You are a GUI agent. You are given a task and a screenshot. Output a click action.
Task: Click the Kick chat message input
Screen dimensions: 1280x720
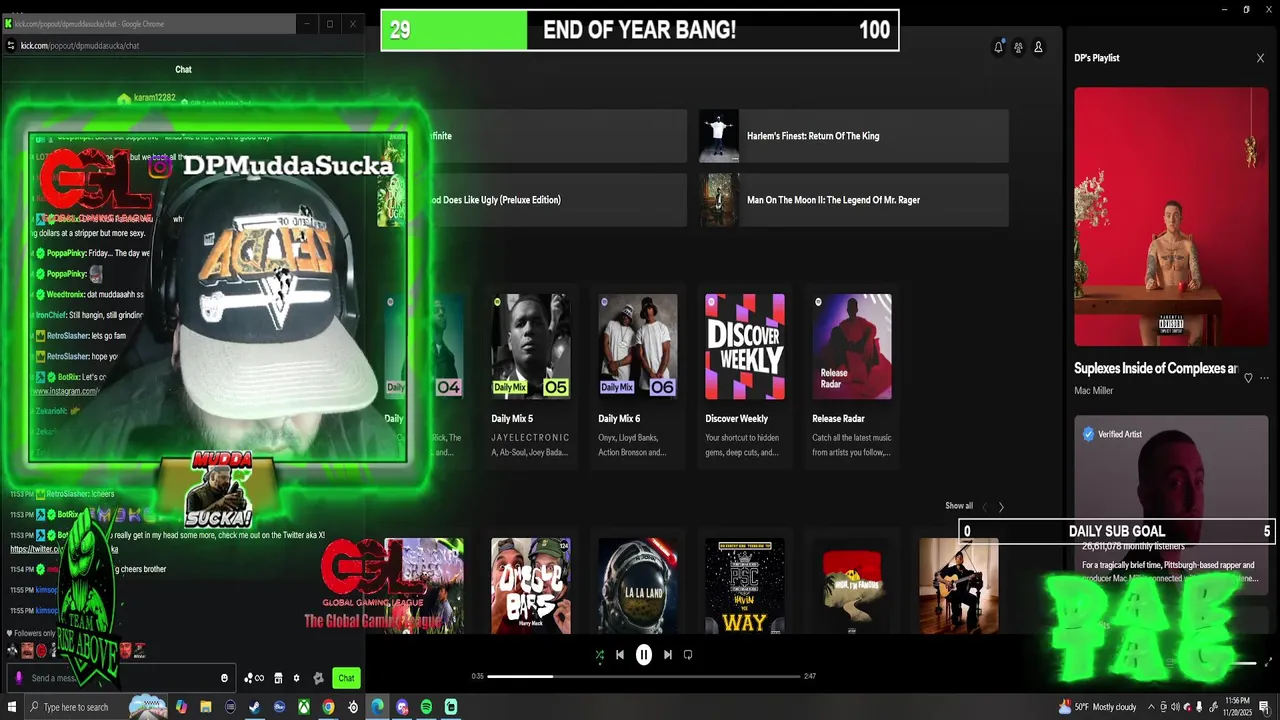click(120, 678)
